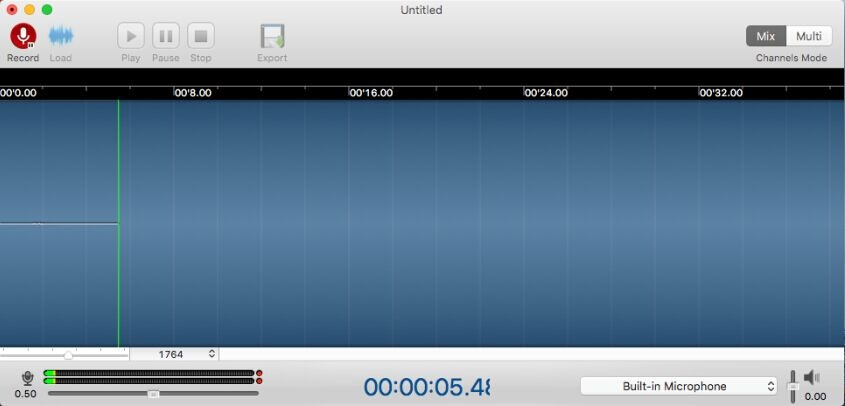Switch channels mode to Multi
This screenshot has width=845, height=406.
[x=809, y=36]
